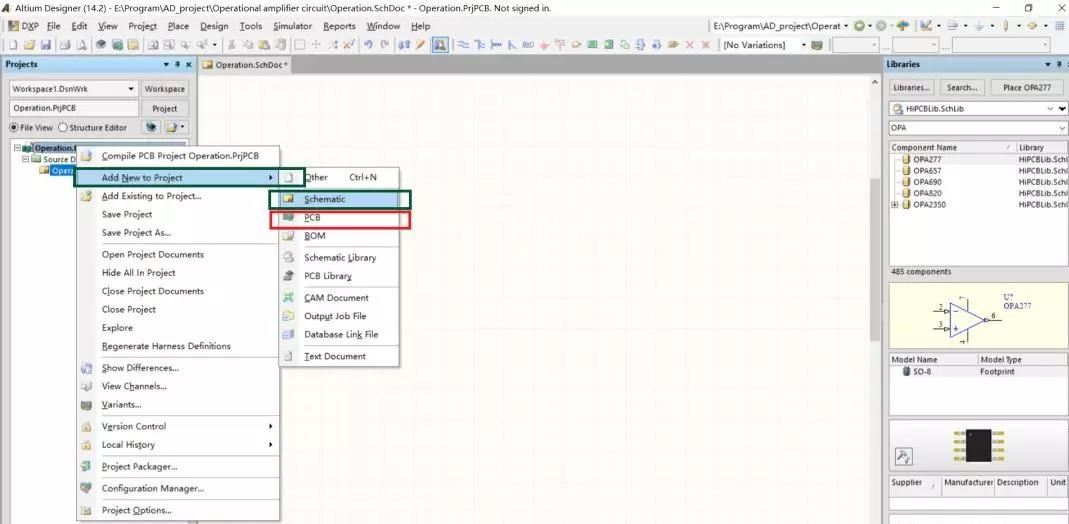
Task: Choose PCB from the Add New submenu
Action: coord(312,217)
